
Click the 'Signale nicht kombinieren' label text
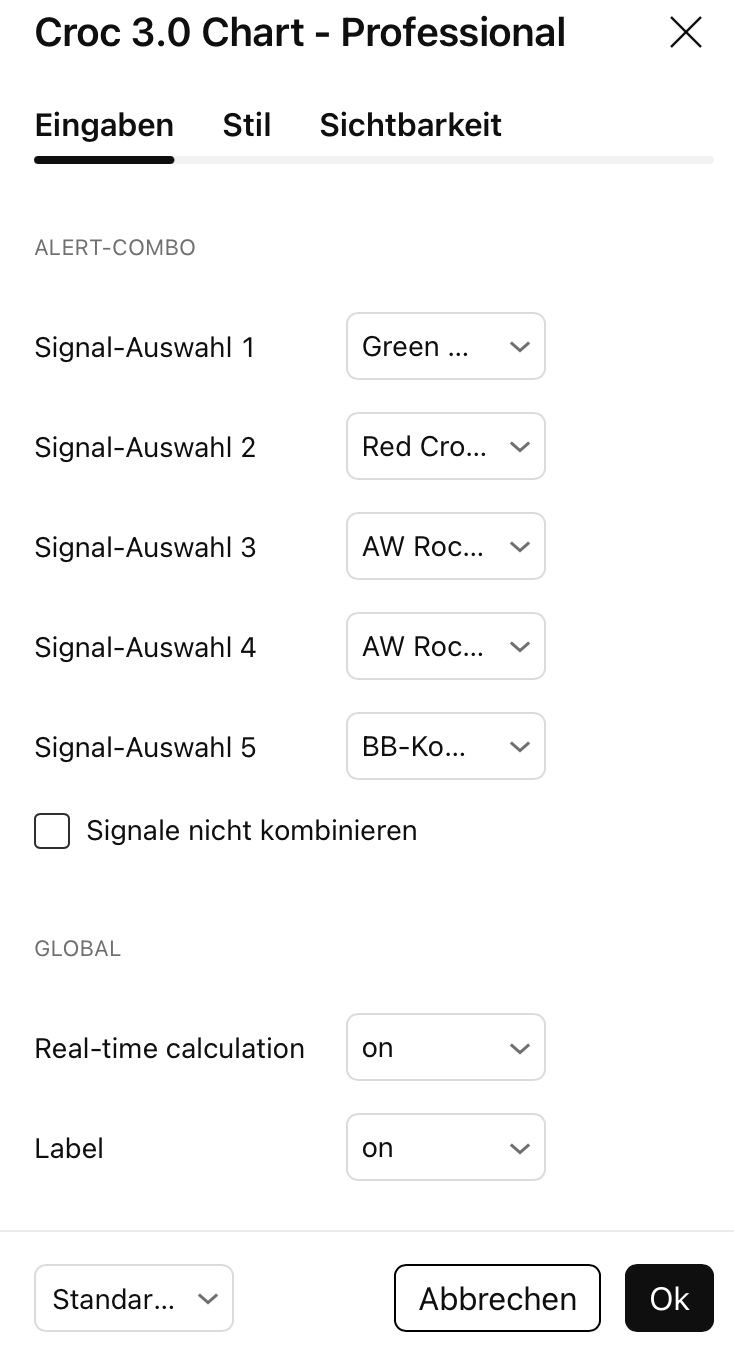click(x=251, y=831)
